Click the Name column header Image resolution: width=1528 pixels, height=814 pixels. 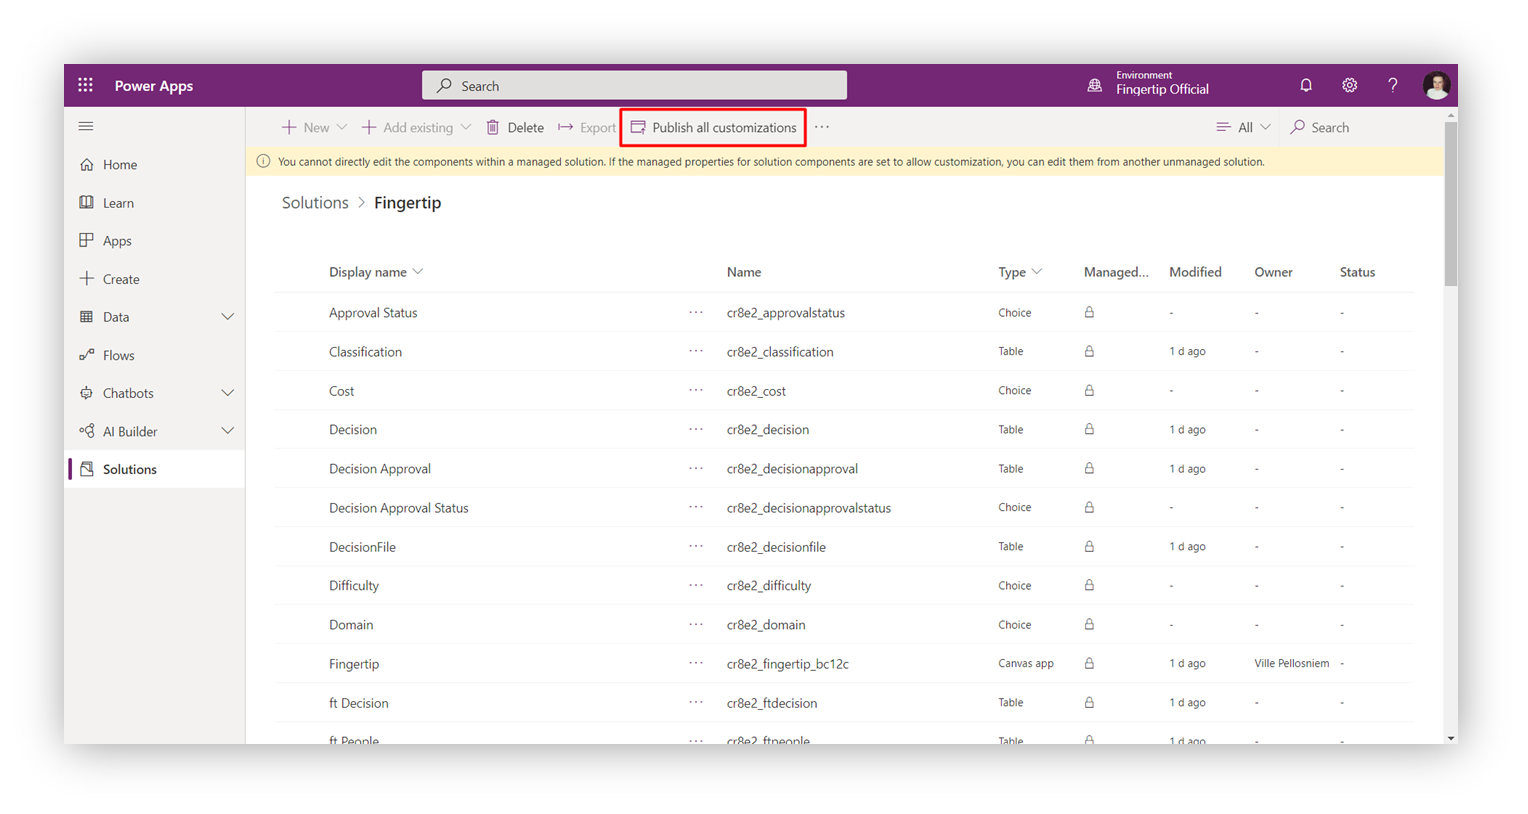click(744, 272)
